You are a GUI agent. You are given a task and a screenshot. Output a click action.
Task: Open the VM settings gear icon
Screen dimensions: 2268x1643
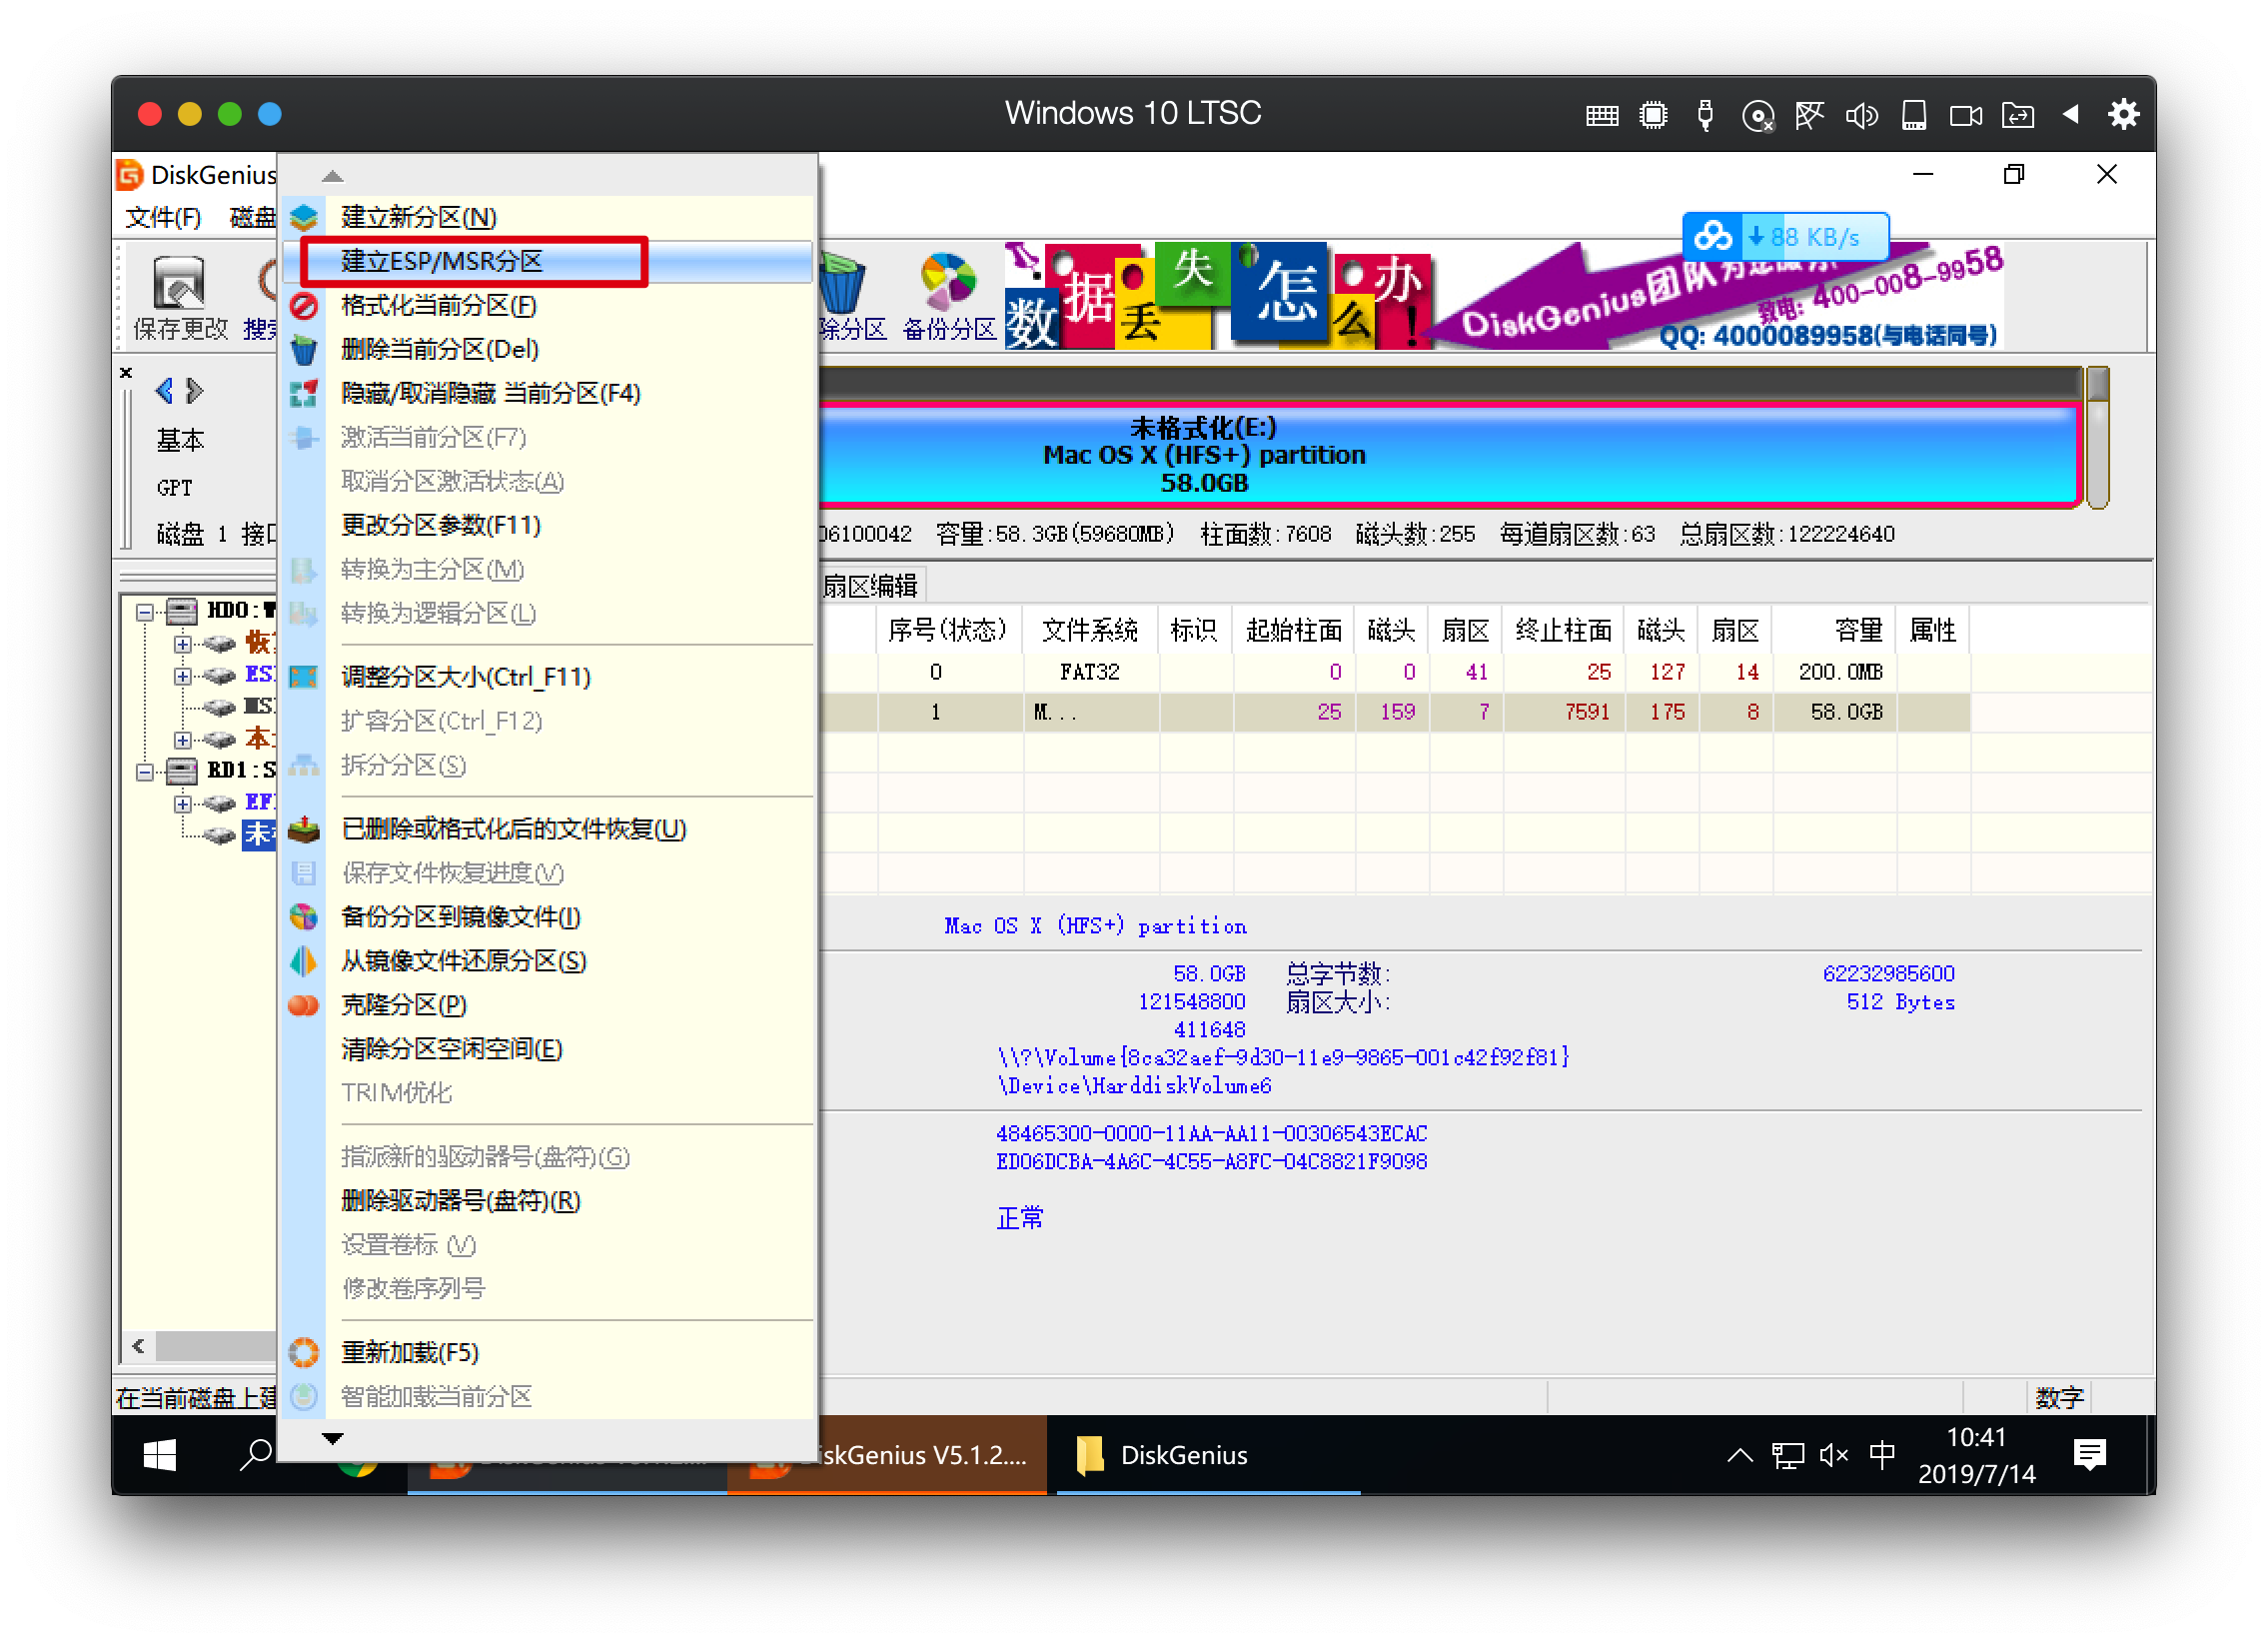click(x=2124, y=114)
